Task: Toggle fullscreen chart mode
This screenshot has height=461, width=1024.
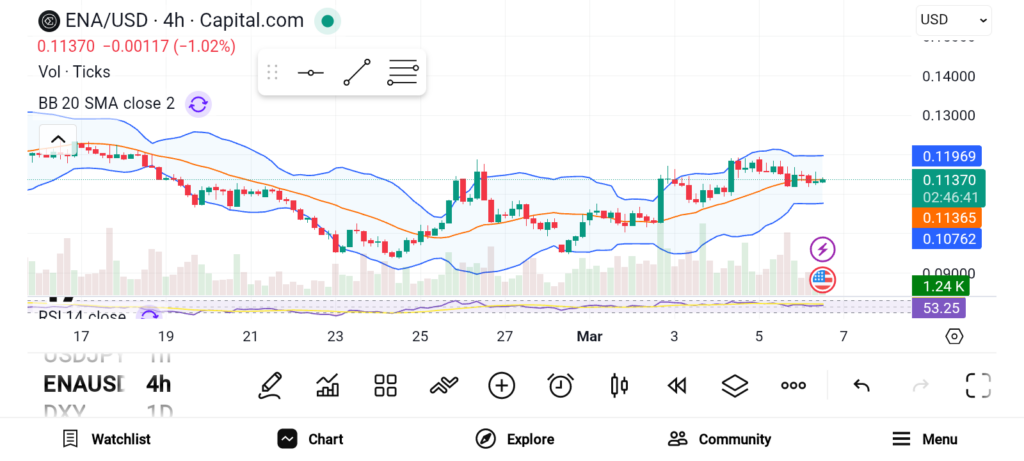Action: point(977,385)
